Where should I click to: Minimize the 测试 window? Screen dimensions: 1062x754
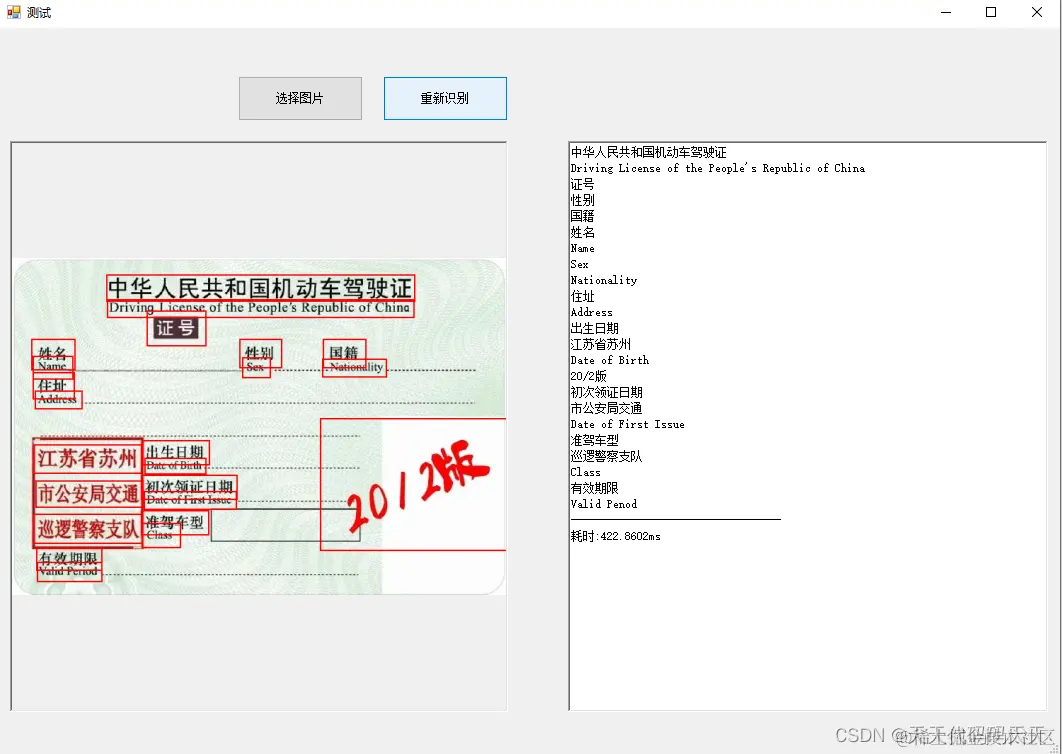point(946,12)
